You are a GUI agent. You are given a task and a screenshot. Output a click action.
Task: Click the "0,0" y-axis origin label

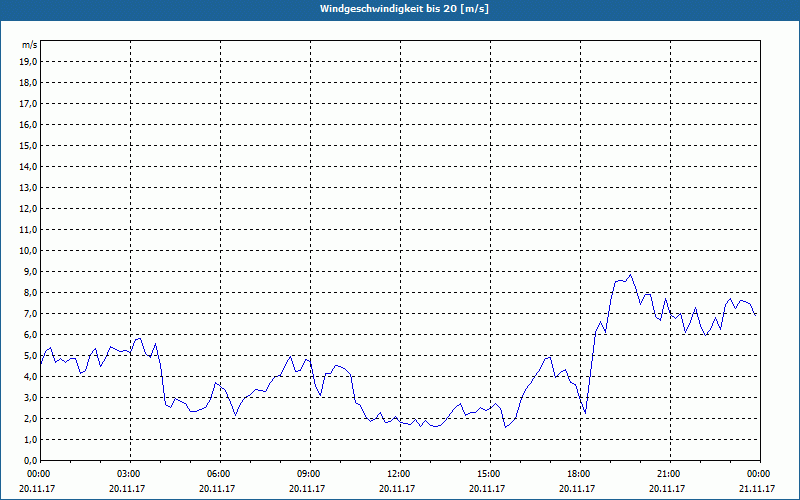point(30,460)
